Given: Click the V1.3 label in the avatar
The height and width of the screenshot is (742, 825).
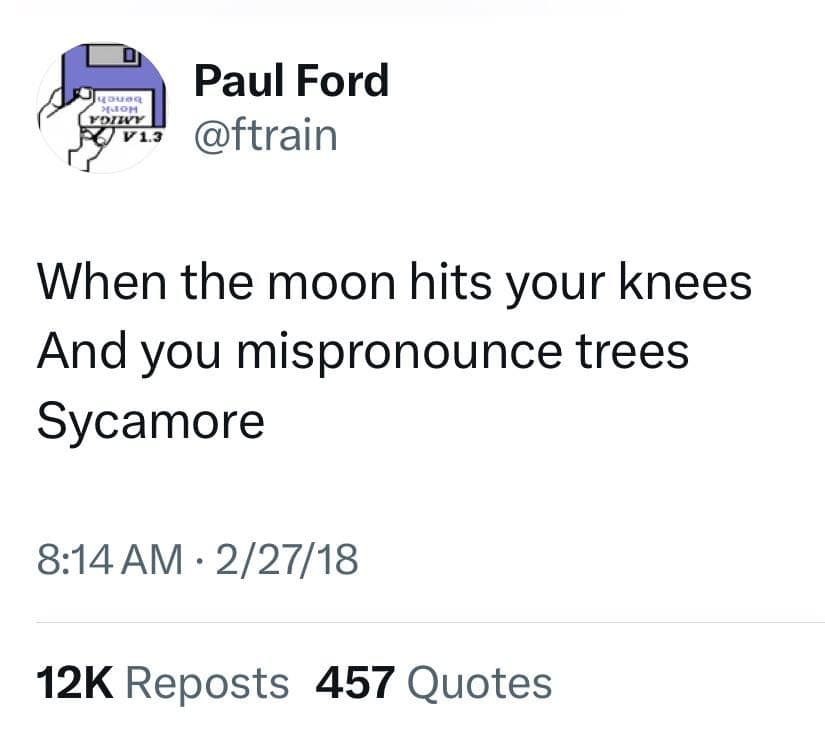Looking at the screenshot, I should point(143,138).
